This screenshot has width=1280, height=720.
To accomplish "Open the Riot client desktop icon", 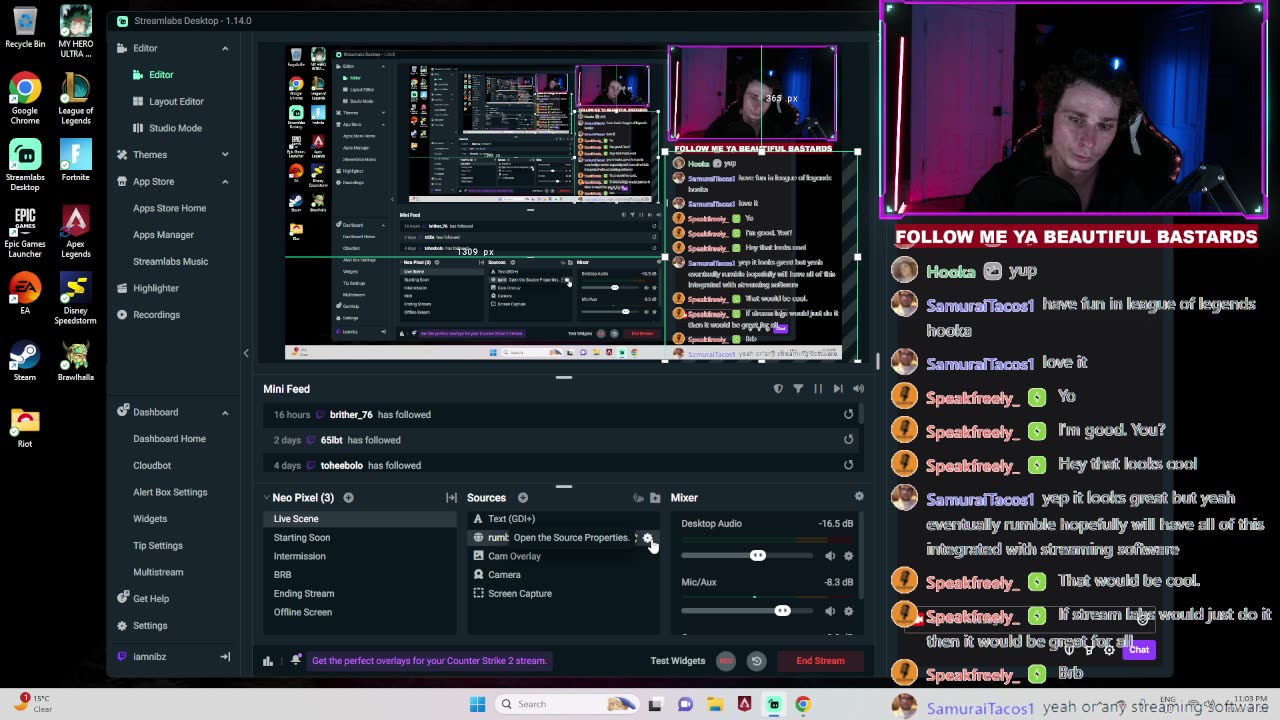I will (25, 428).
